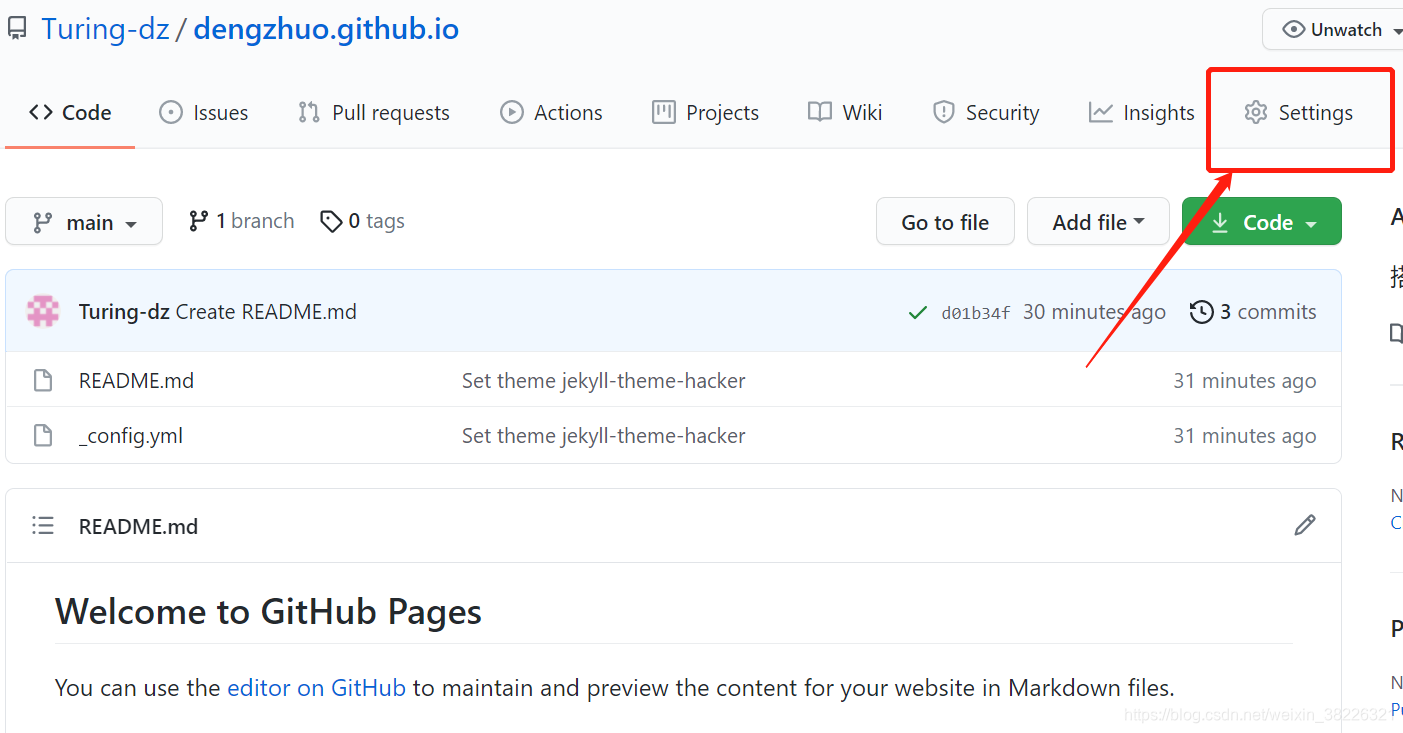
Task: Open the repository Settings tab
Action: coord(1299,113)
